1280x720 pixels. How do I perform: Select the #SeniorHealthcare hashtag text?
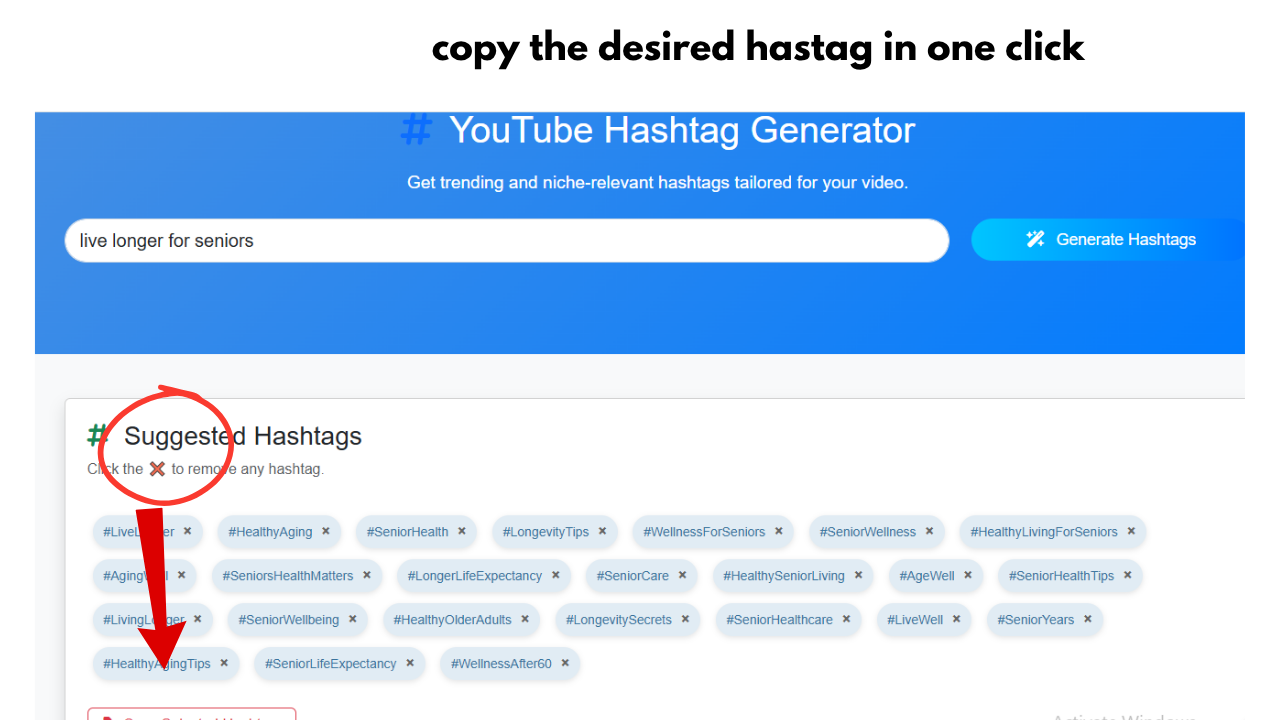(780, 620)
